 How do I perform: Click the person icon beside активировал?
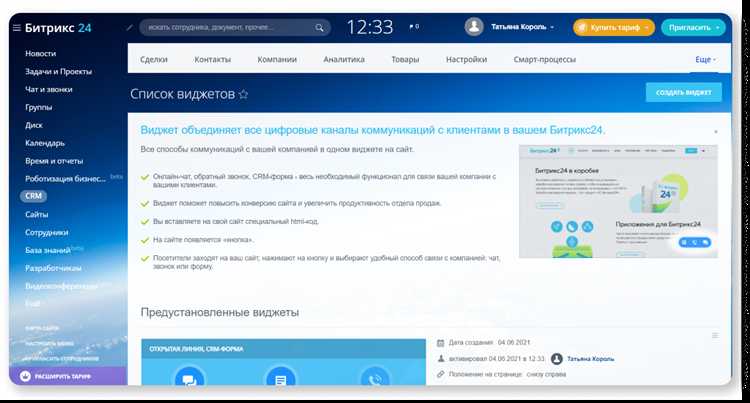[441, 359]
